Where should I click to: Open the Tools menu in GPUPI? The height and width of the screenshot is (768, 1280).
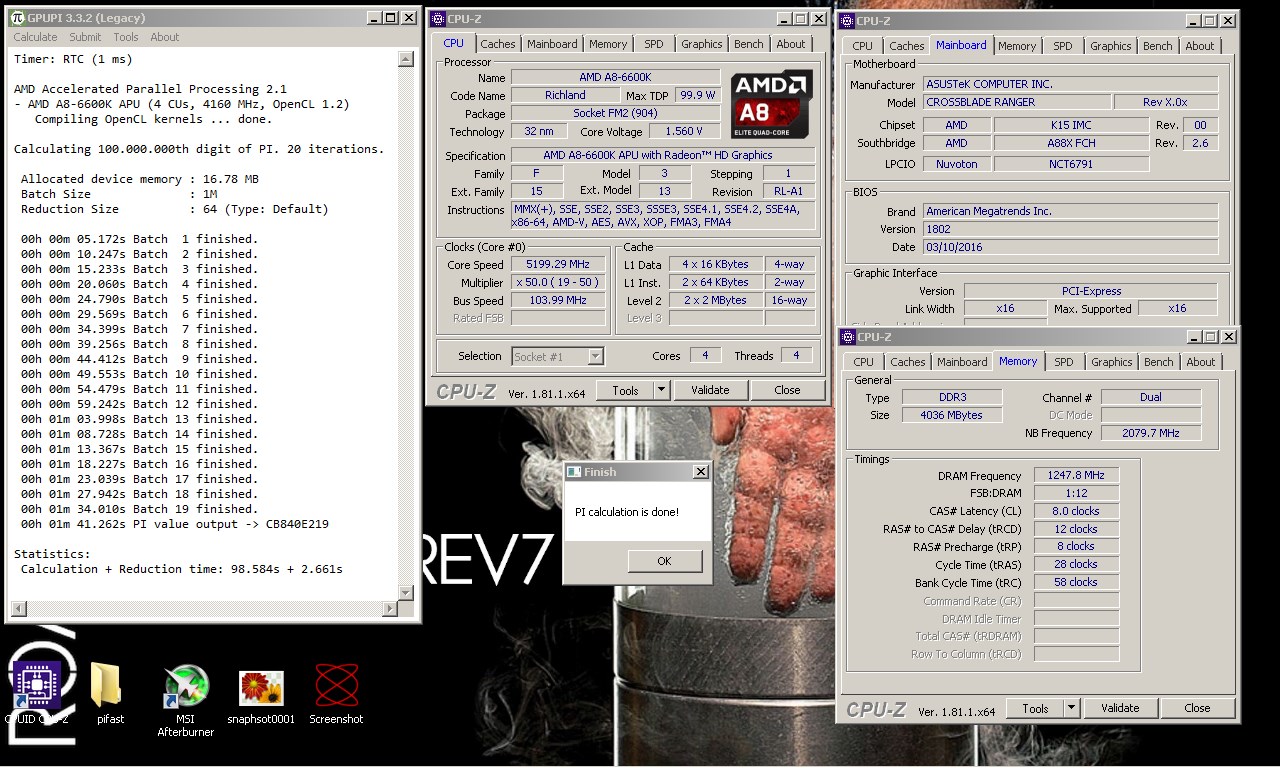pyautogui.click(x=126, y=37)
